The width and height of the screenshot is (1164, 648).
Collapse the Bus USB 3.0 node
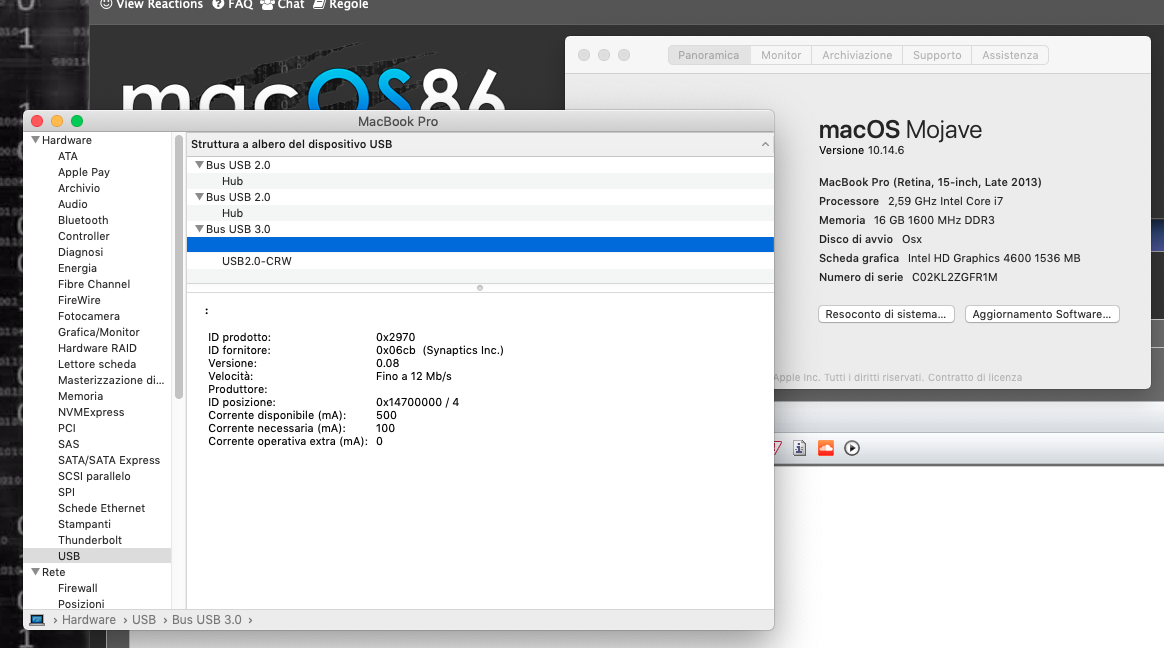[x=199, y=229]
